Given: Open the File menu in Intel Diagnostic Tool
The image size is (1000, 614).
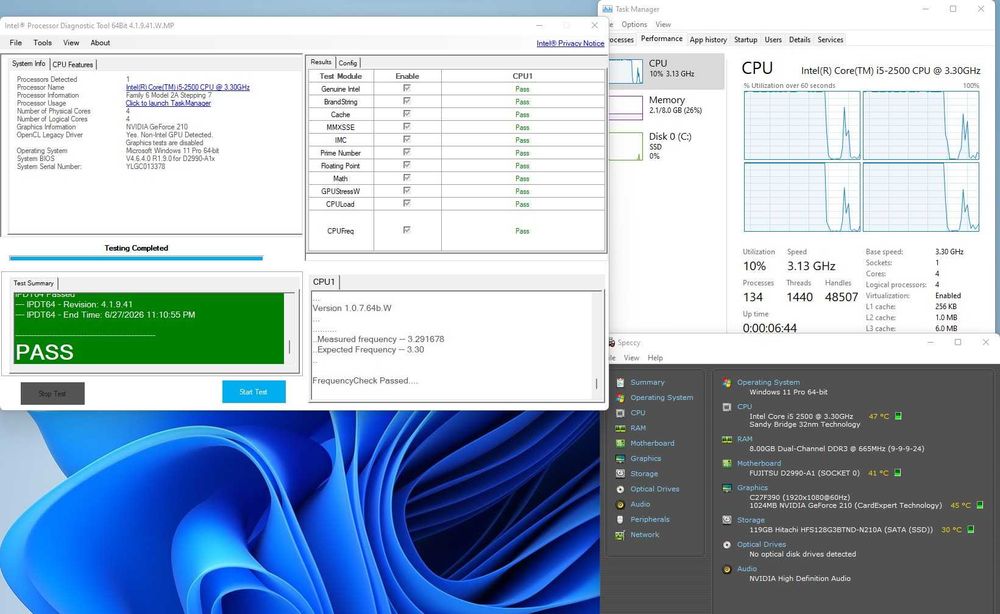Looking at the screenshot, I should pos(16,43).
